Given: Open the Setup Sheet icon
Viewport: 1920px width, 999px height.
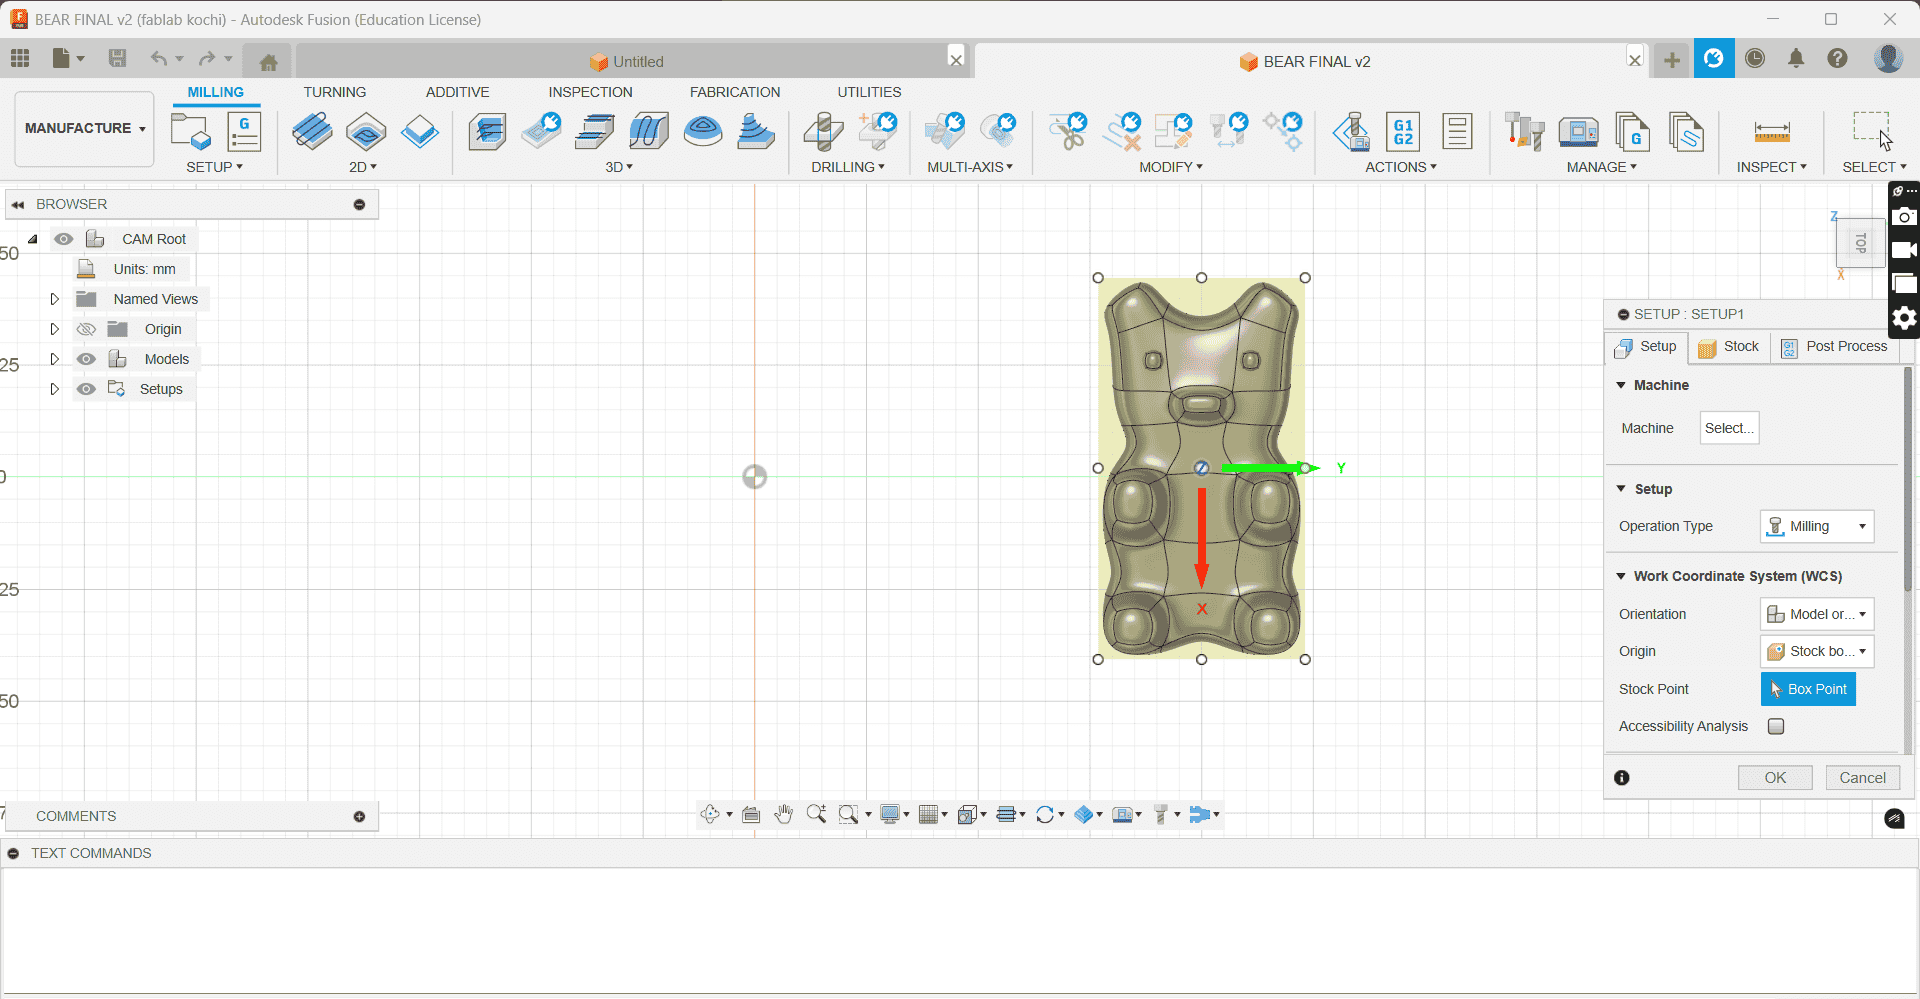Looking at the screenshot, I should [x=1458, y=131].
